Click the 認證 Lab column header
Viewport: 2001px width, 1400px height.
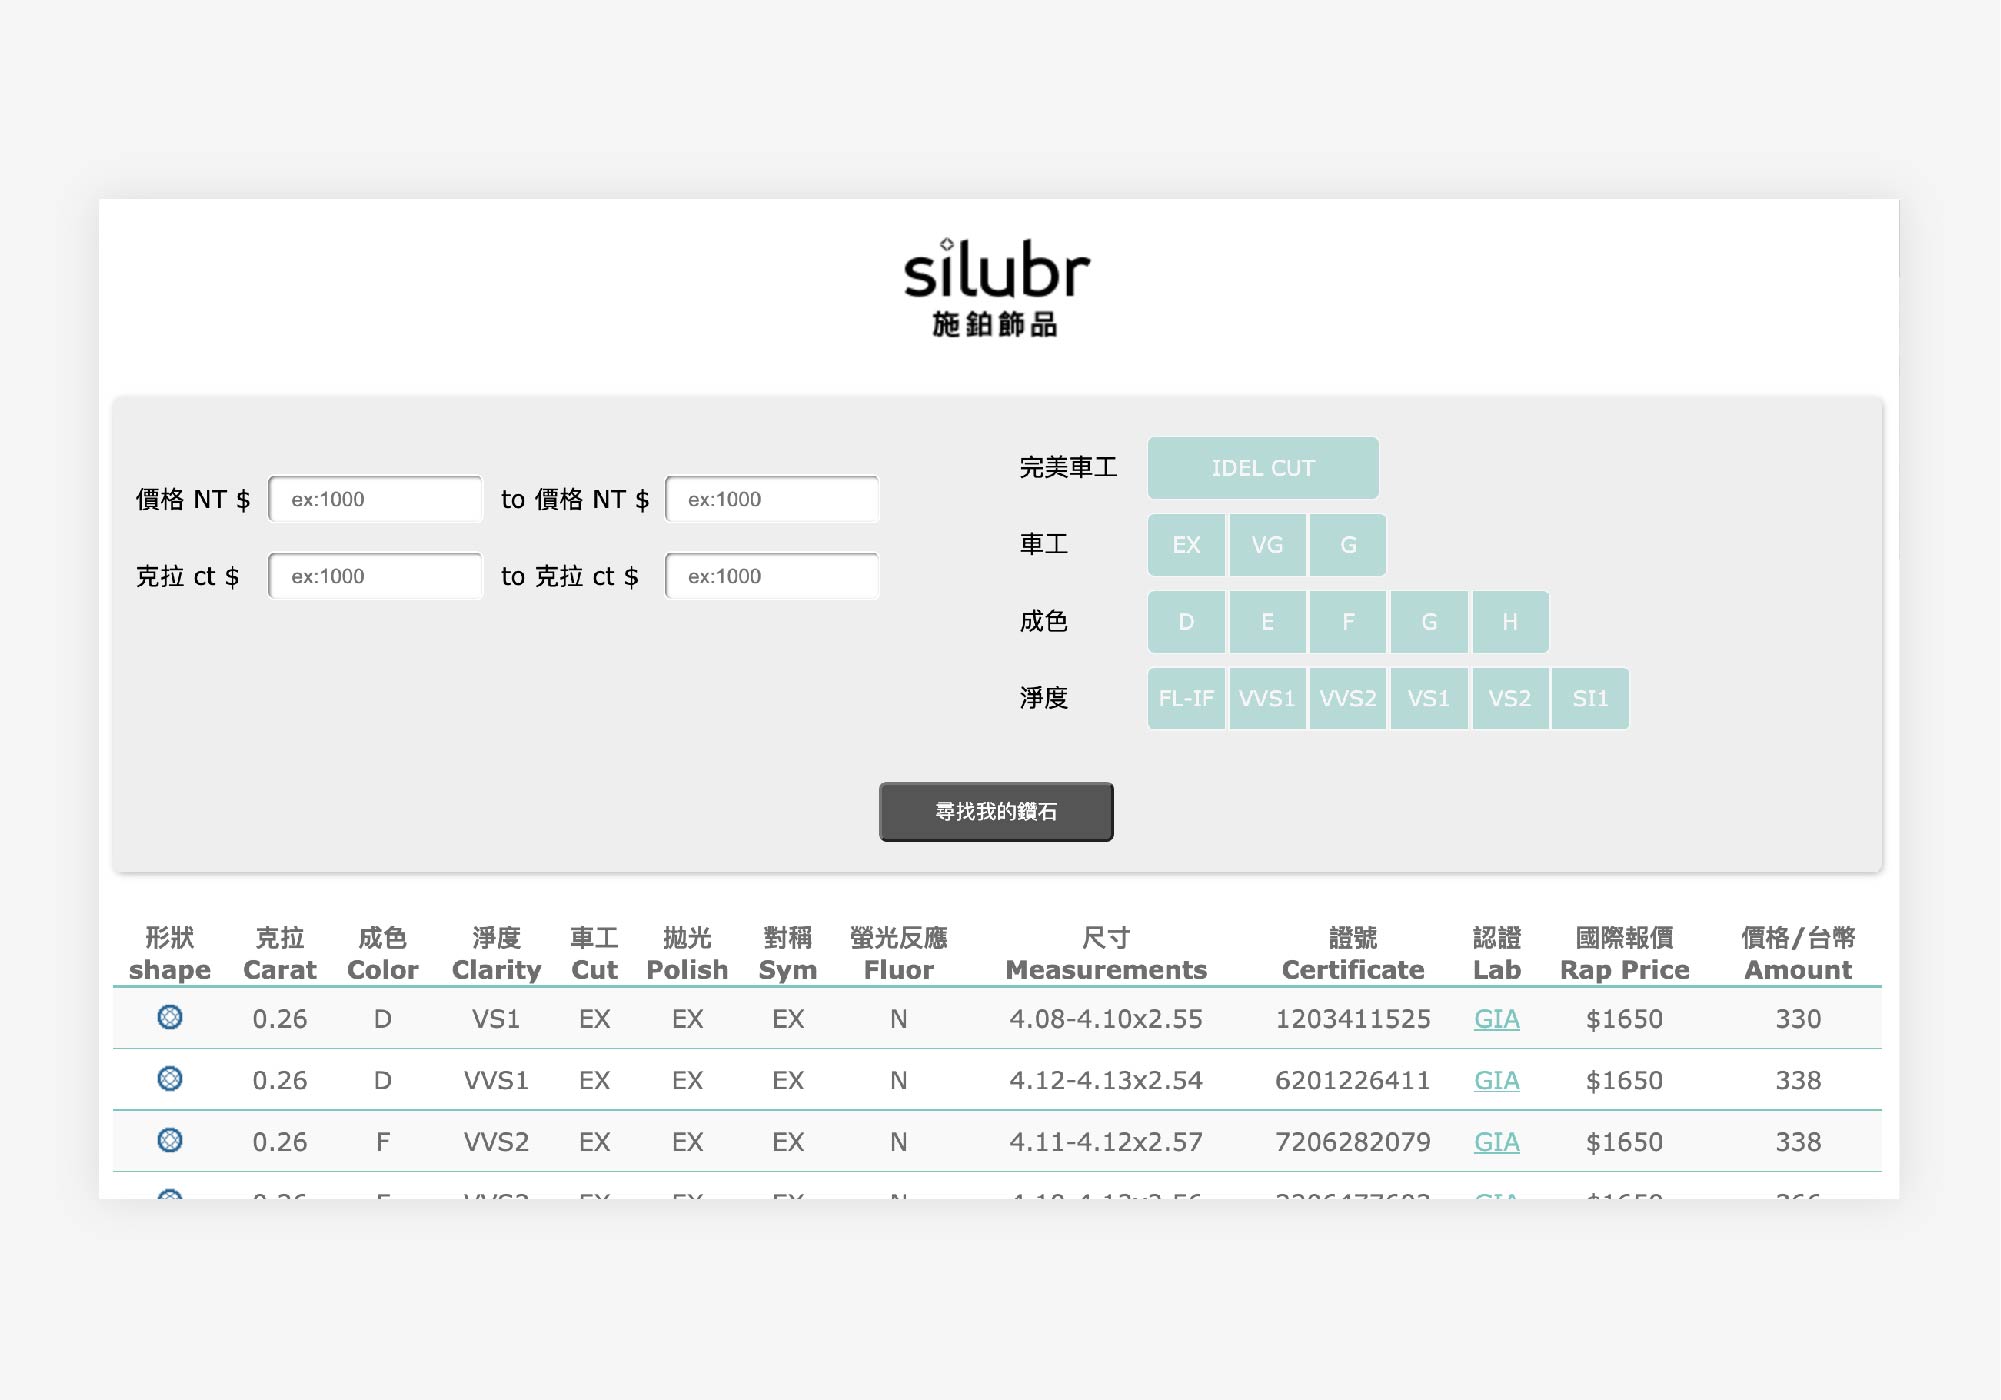[x=1496, y=954]
